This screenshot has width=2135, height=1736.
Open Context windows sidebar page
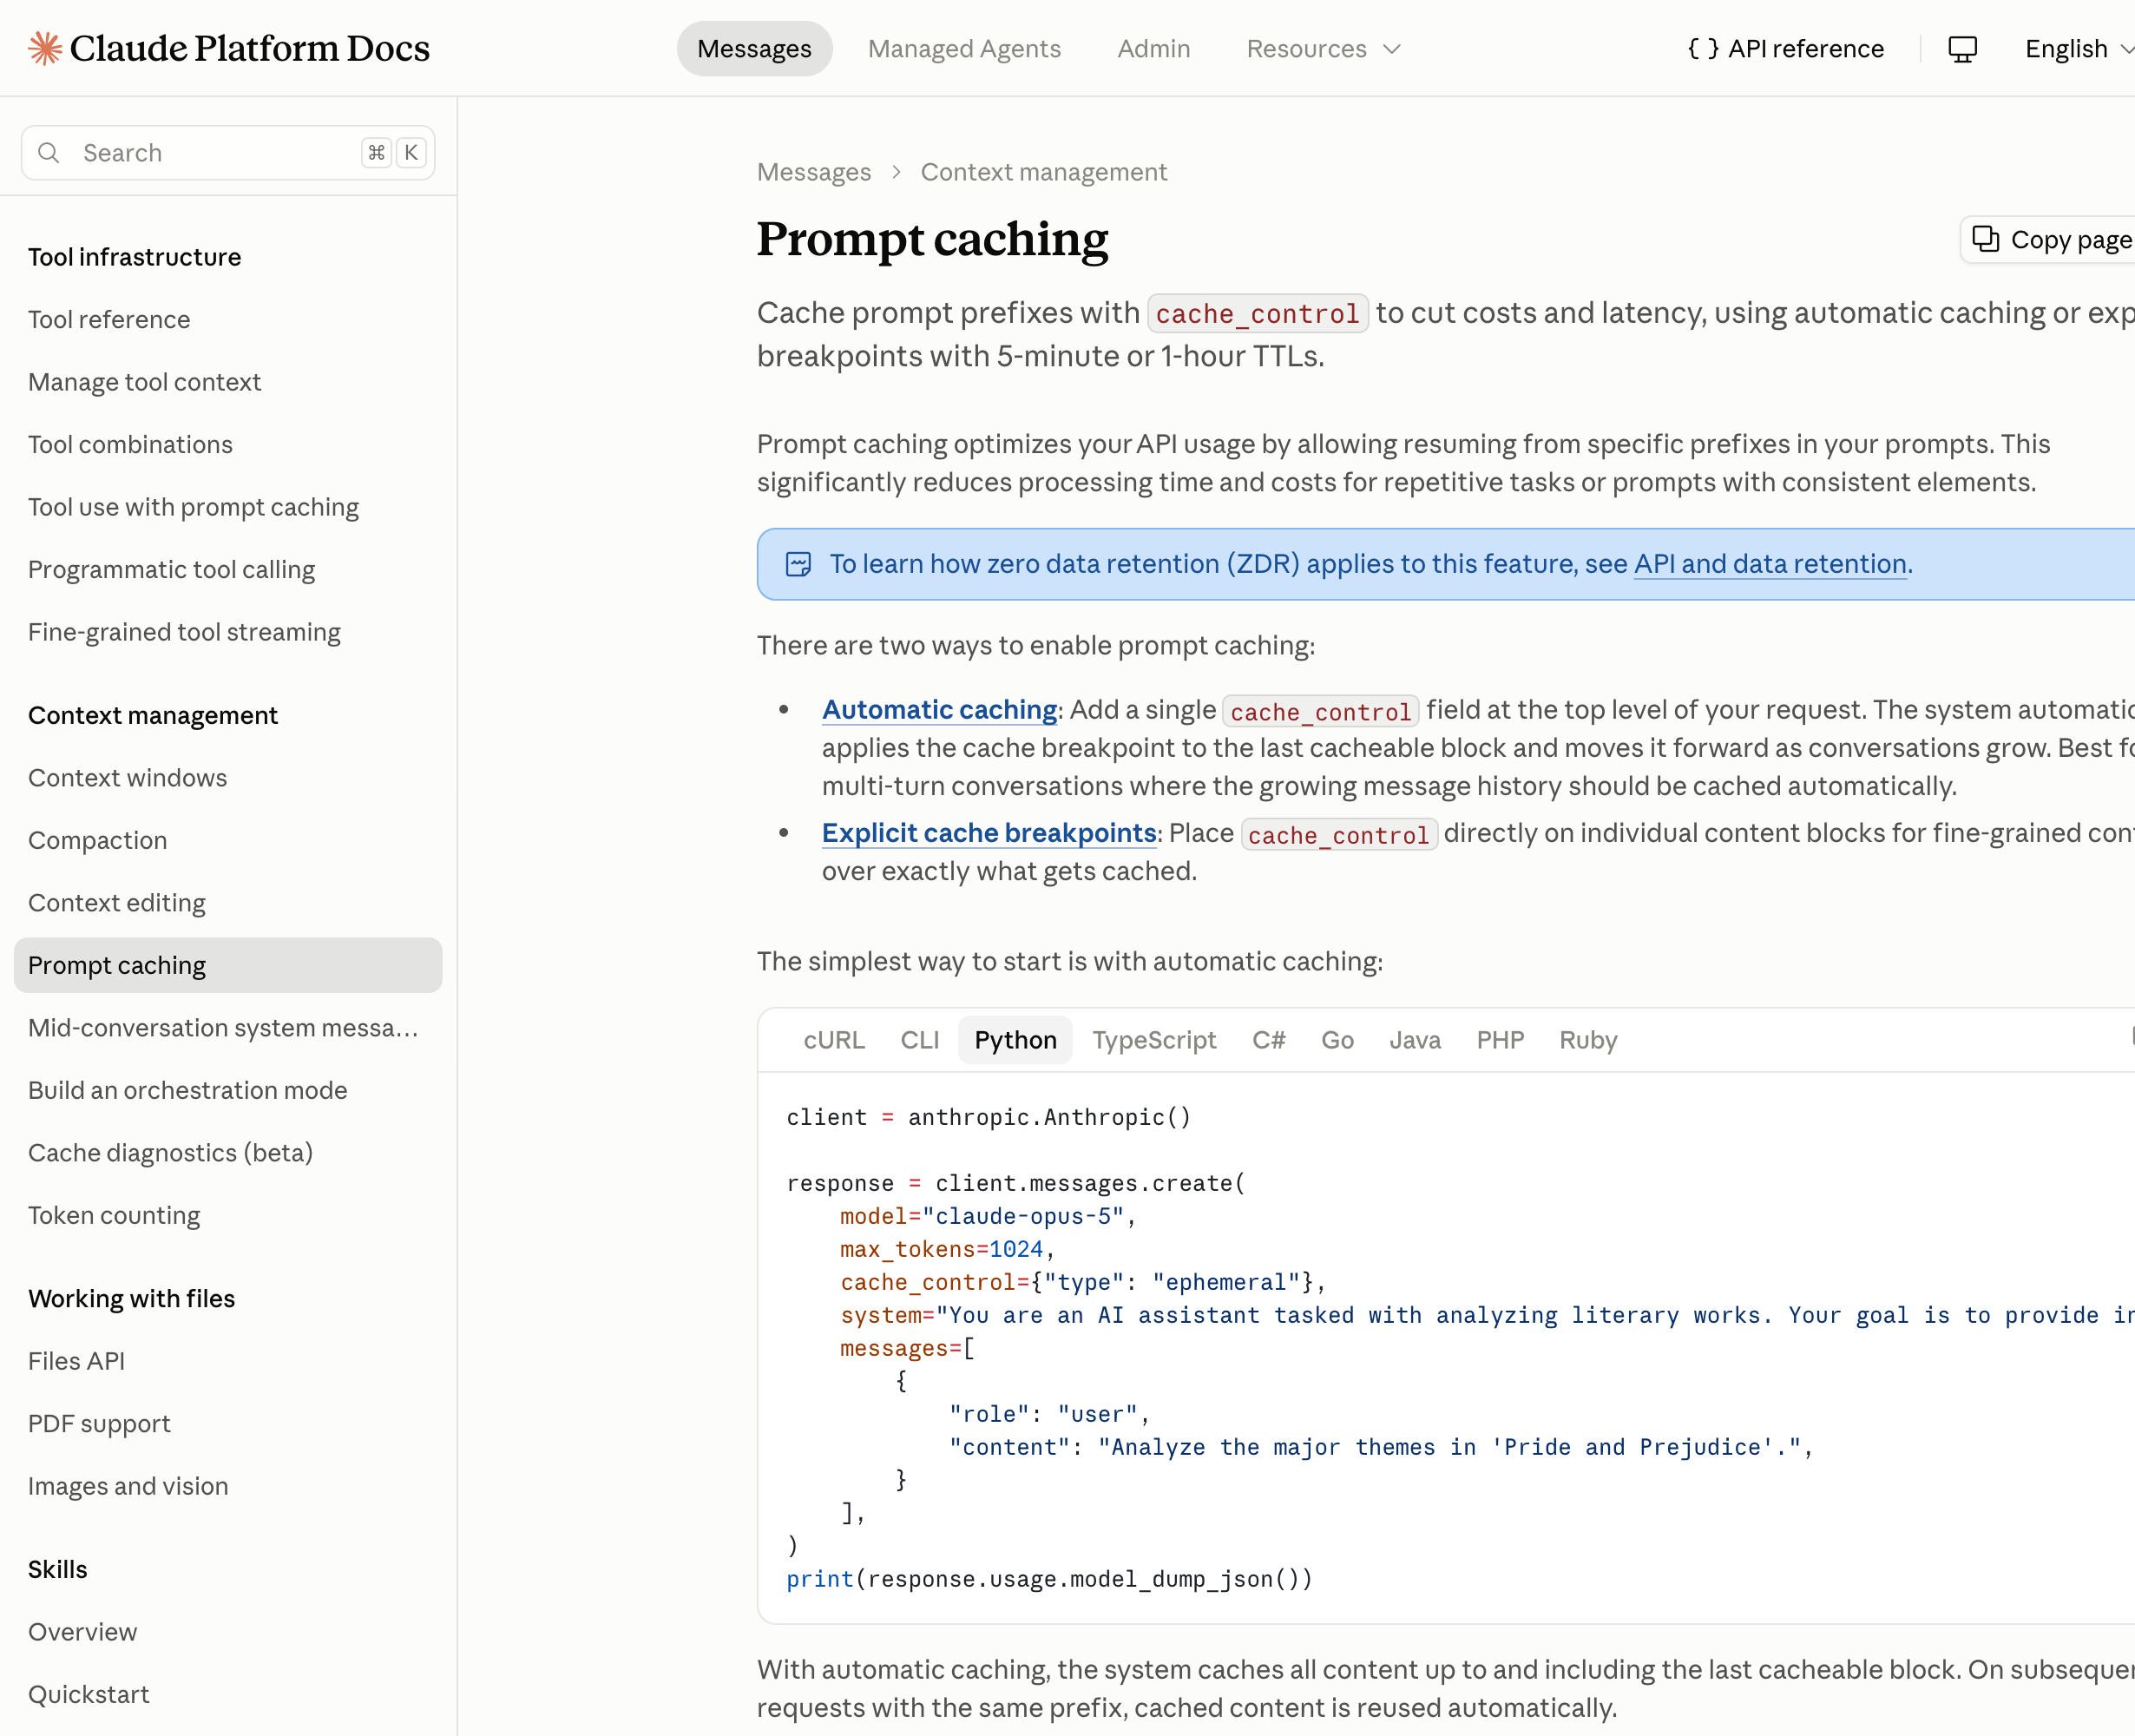click(x=127, y=778)
